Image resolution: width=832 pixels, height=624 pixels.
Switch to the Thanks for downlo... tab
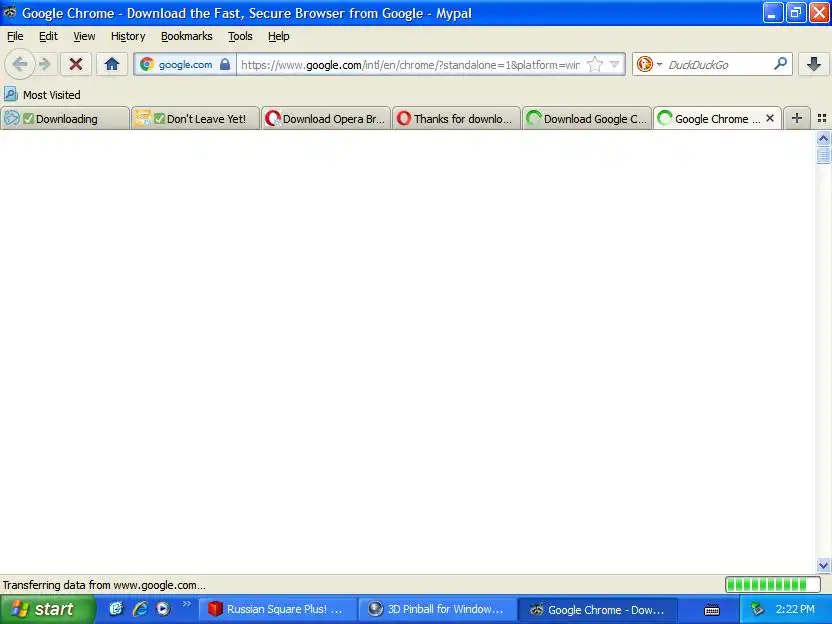click(x=456, y=118)
